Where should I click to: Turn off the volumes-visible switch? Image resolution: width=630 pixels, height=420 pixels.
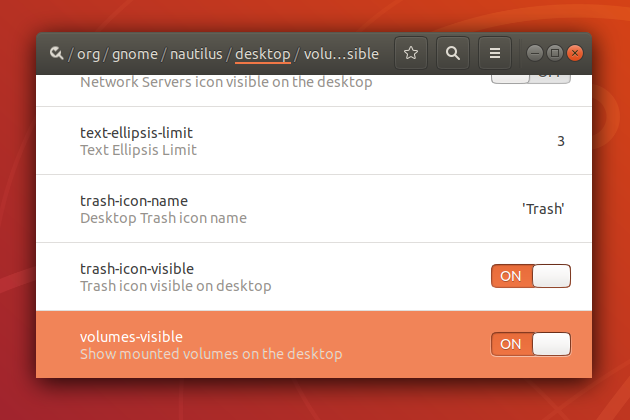(530, 344)
